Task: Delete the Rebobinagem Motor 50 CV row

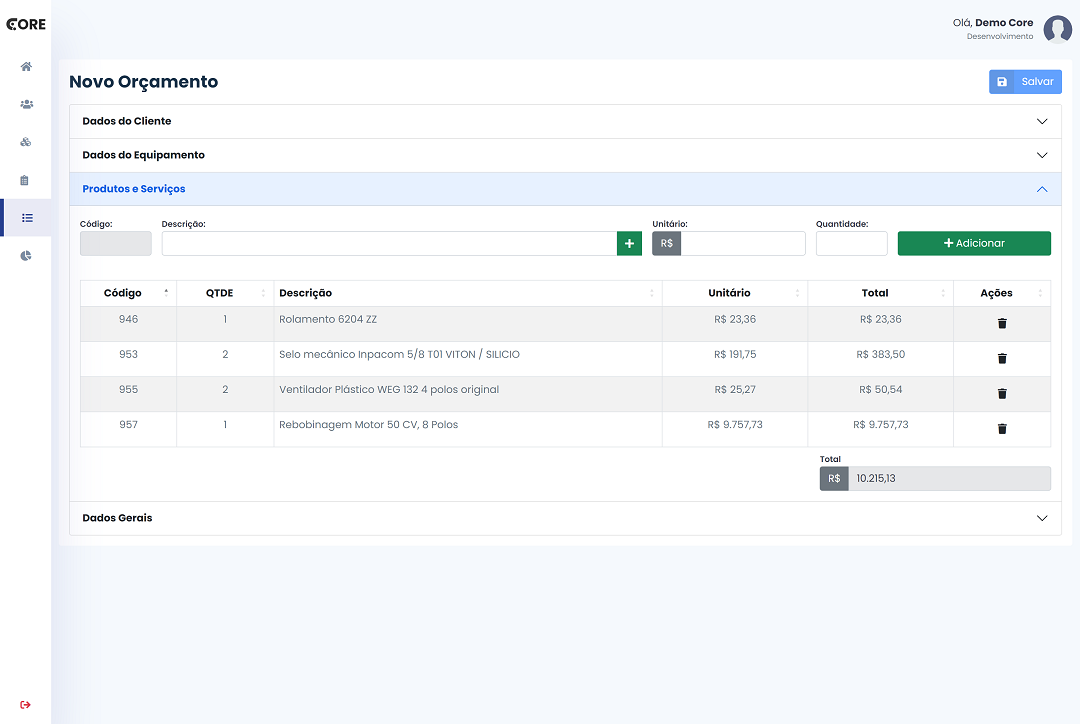Action: [1002, 428]
